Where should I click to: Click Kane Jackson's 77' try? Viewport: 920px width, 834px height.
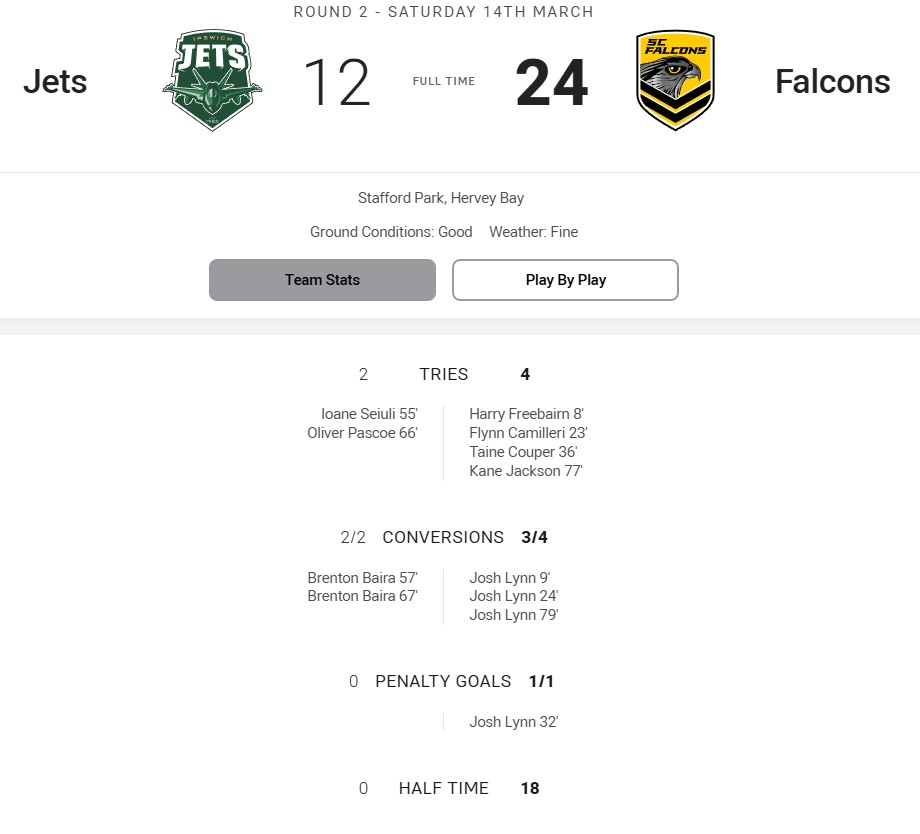pyautogui.click(x=526, y=471)
